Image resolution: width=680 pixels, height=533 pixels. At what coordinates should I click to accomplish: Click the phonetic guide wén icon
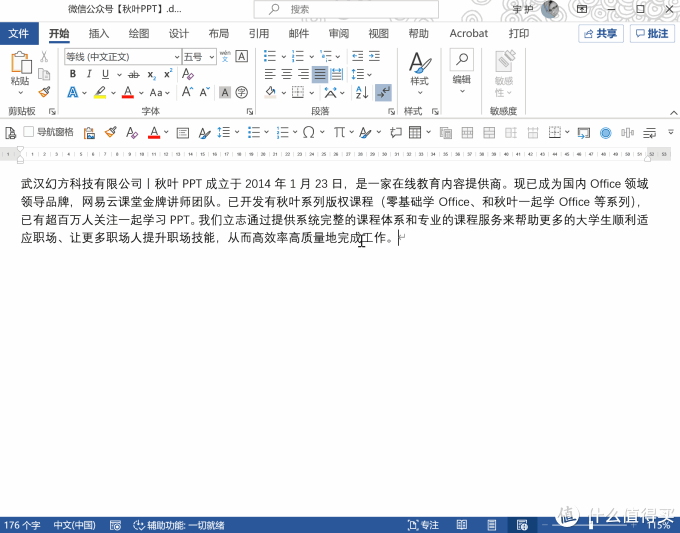pos(225,56)
